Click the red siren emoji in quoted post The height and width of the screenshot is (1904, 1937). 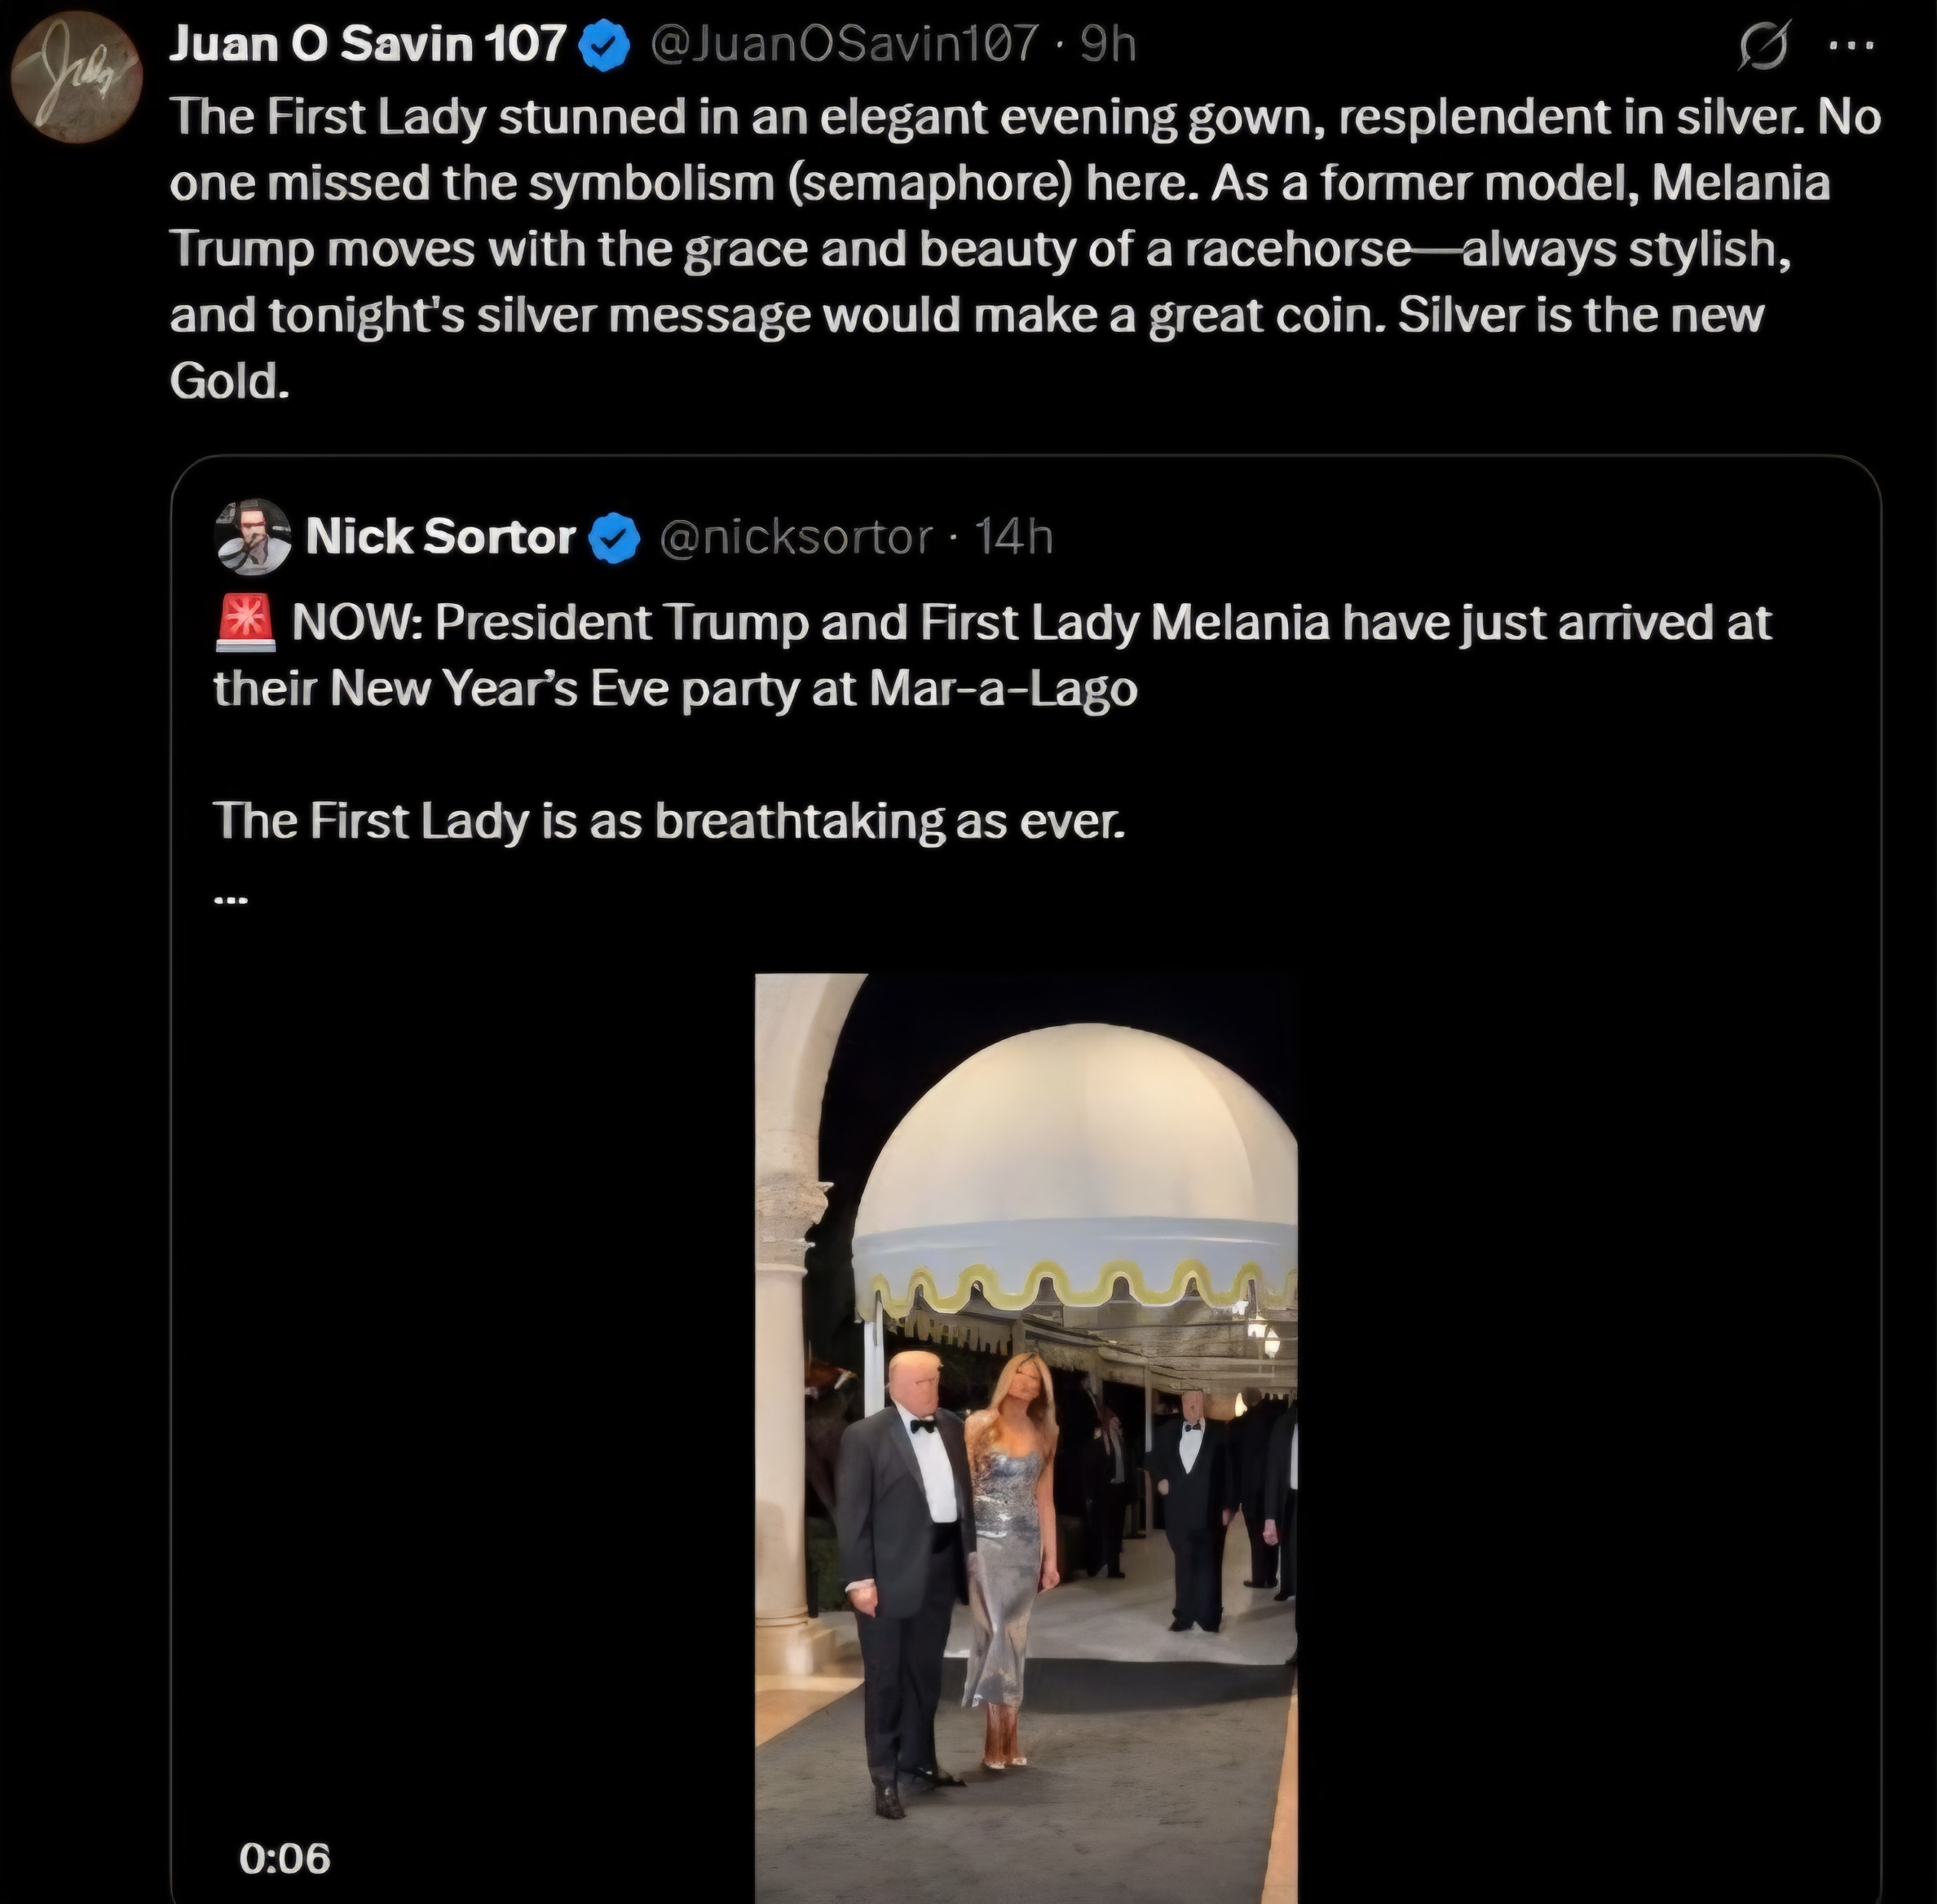244,622
